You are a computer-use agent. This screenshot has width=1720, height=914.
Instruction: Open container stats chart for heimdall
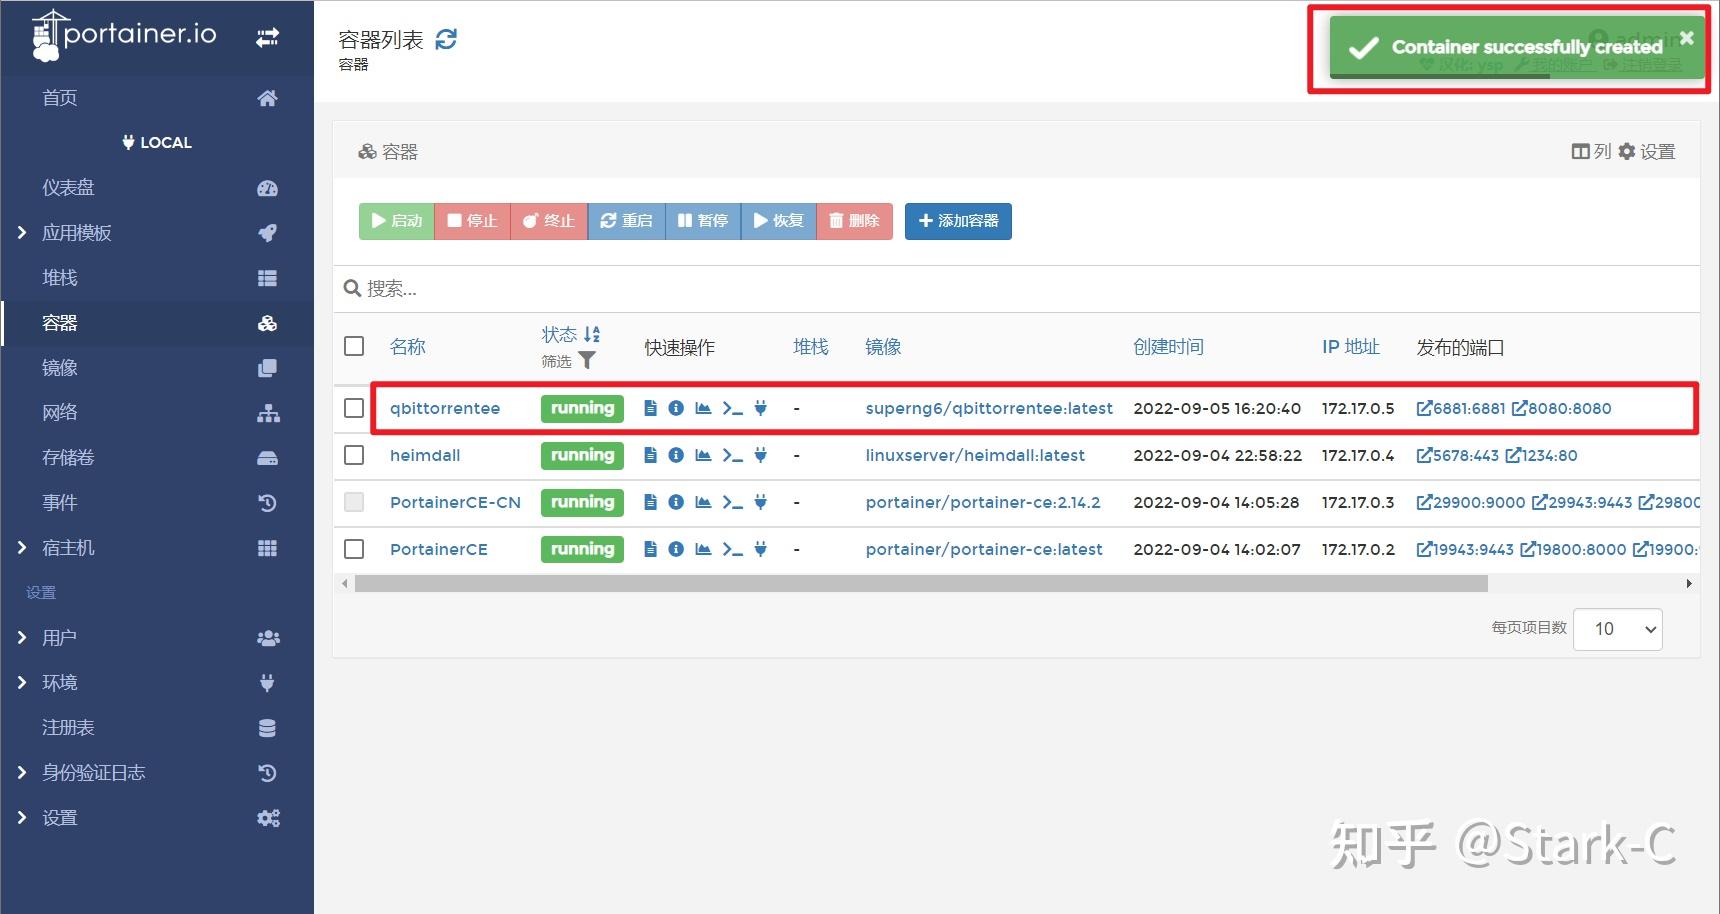(x=703, y=455)
